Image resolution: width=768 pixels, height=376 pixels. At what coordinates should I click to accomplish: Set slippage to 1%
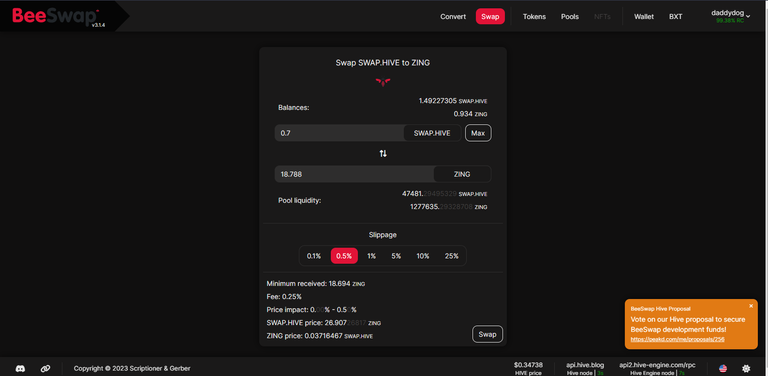[372, 256]
